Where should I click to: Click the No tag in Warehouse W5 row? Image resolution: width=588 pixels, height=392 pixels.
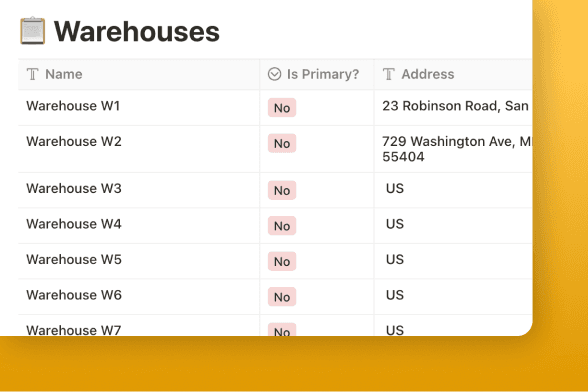282,262
